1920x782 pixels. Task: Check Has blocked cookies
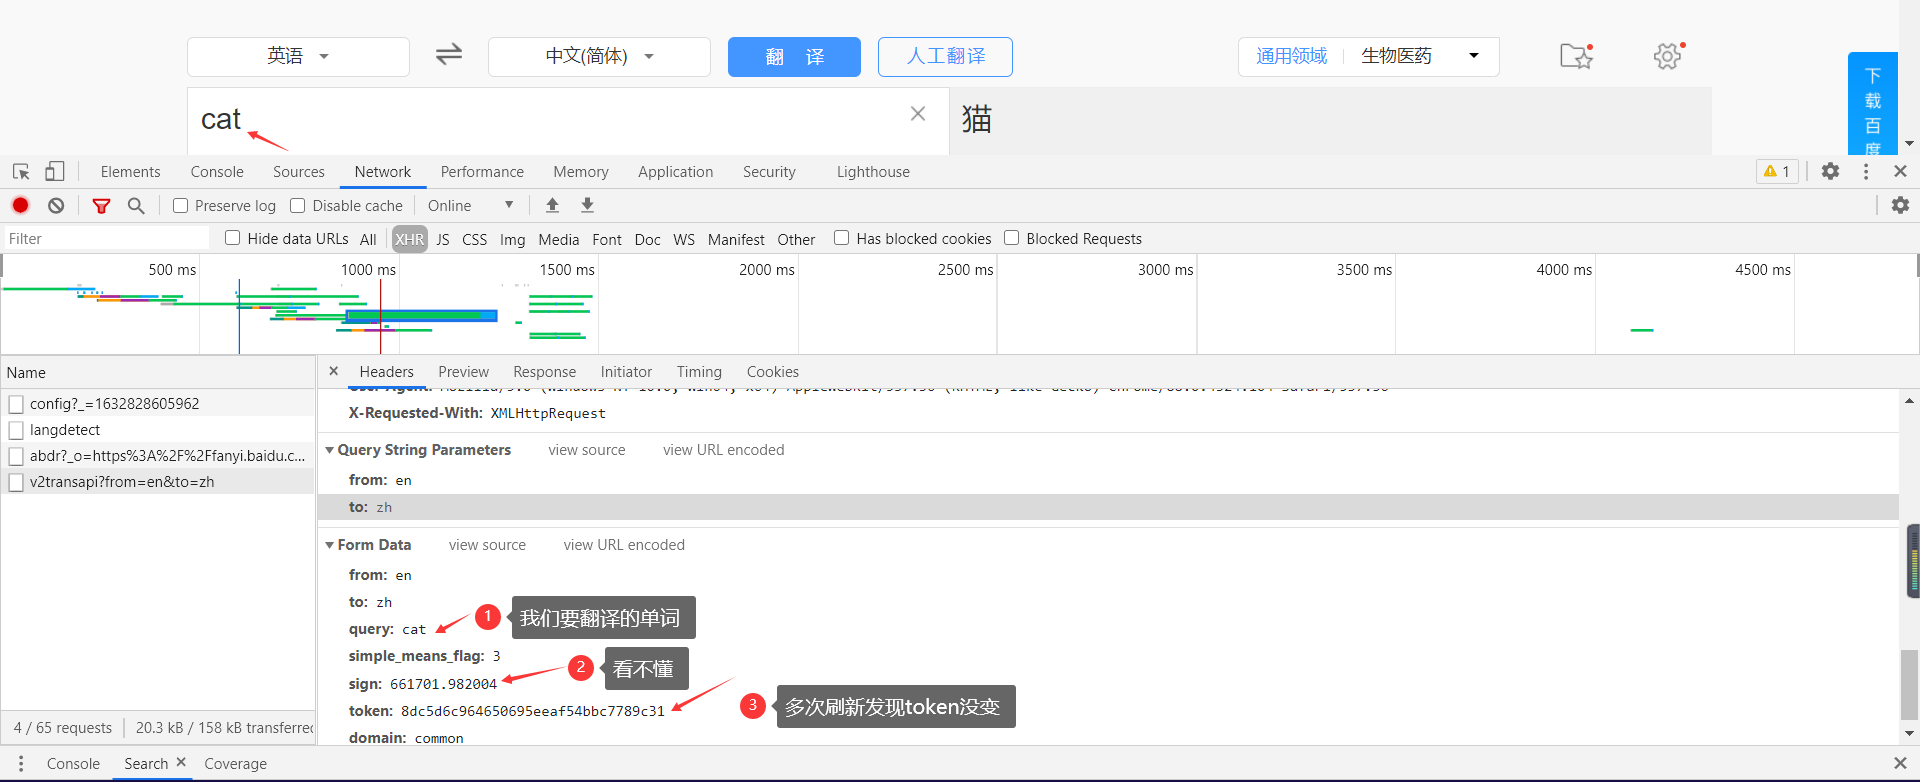point(842,238)
